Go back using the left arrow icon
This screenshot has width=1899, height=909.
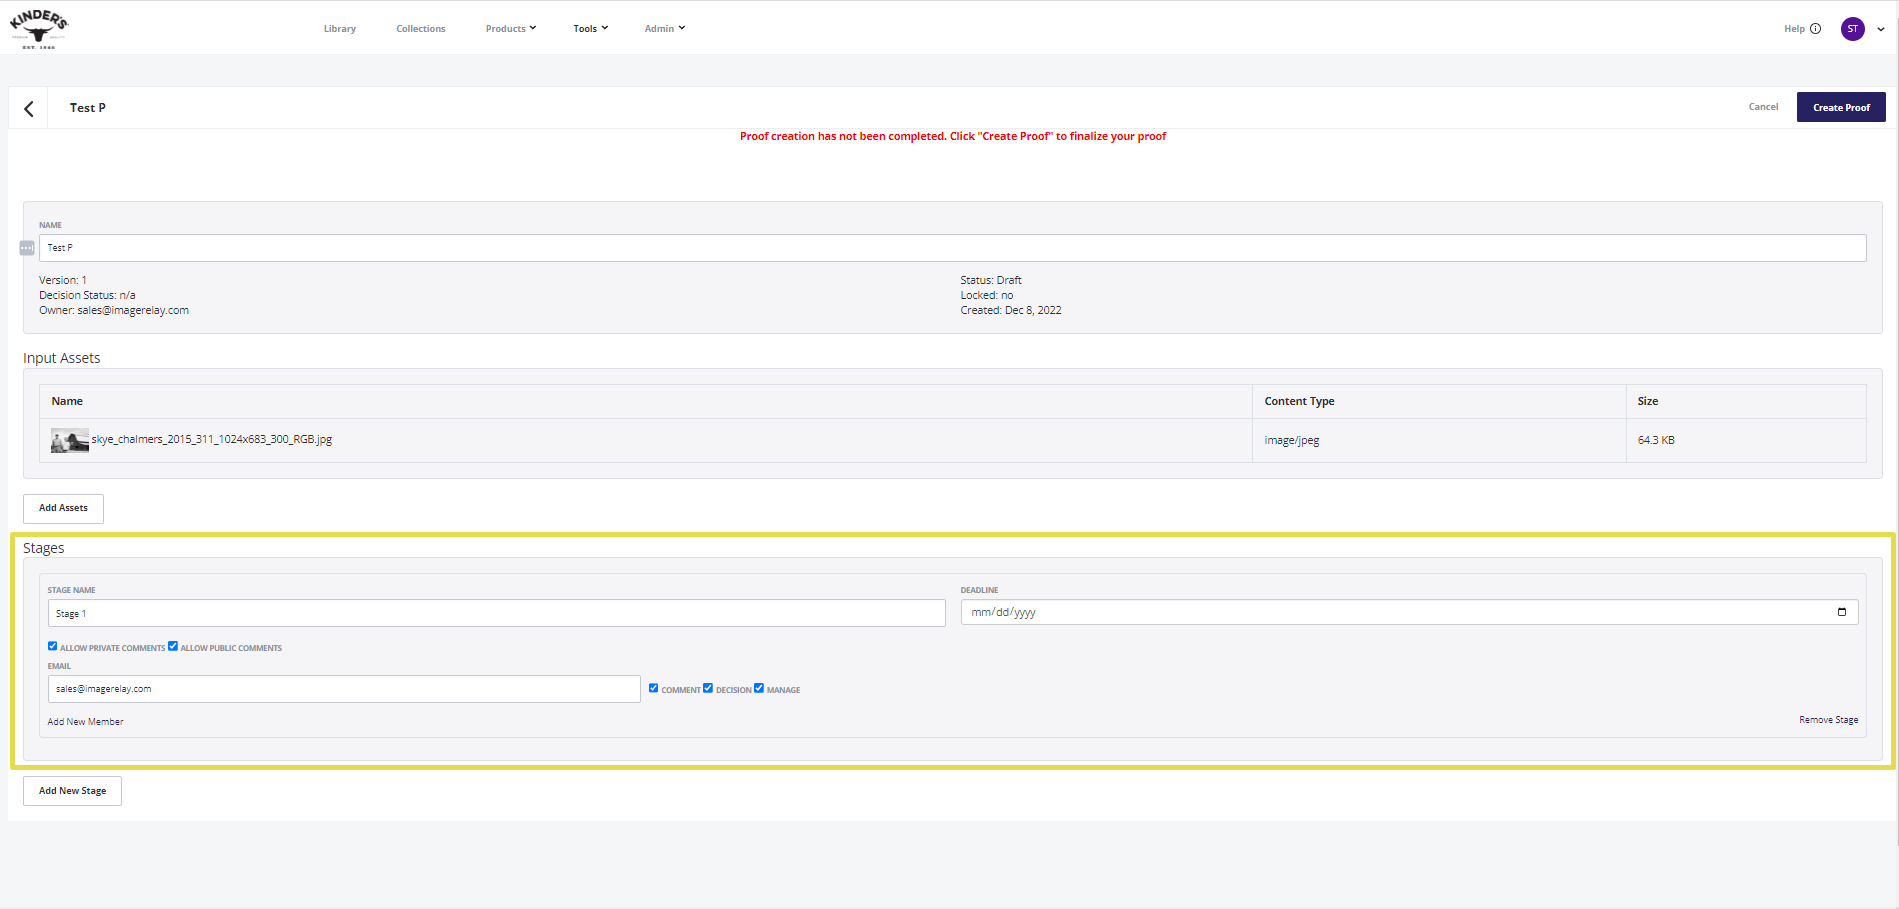pyautogui.click(x=29, y=109)
